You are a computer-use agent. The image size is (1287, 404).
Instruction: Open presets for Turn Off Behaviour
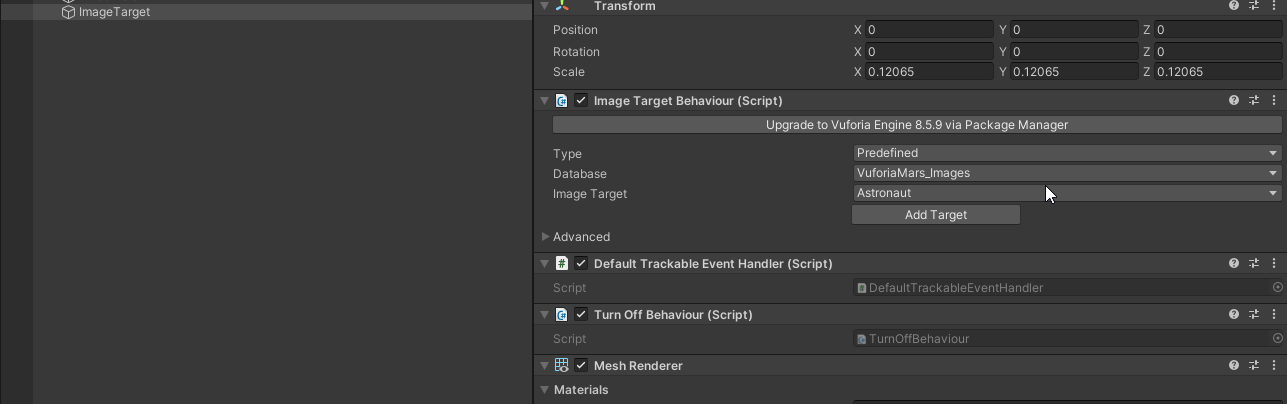[x=1254, y=315]
